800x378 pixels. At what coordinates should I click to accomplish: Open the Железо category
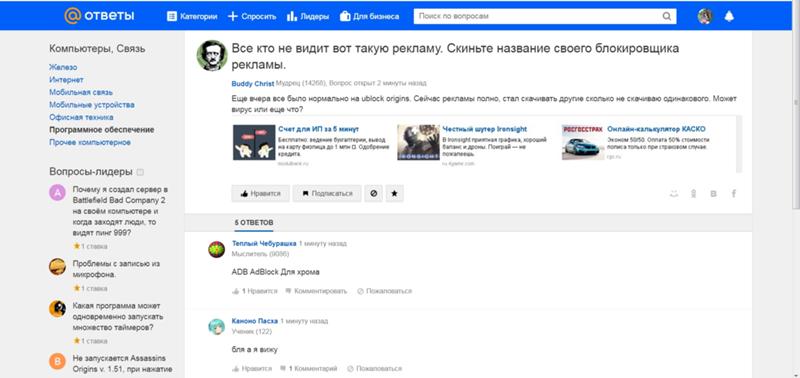(63, 67)
